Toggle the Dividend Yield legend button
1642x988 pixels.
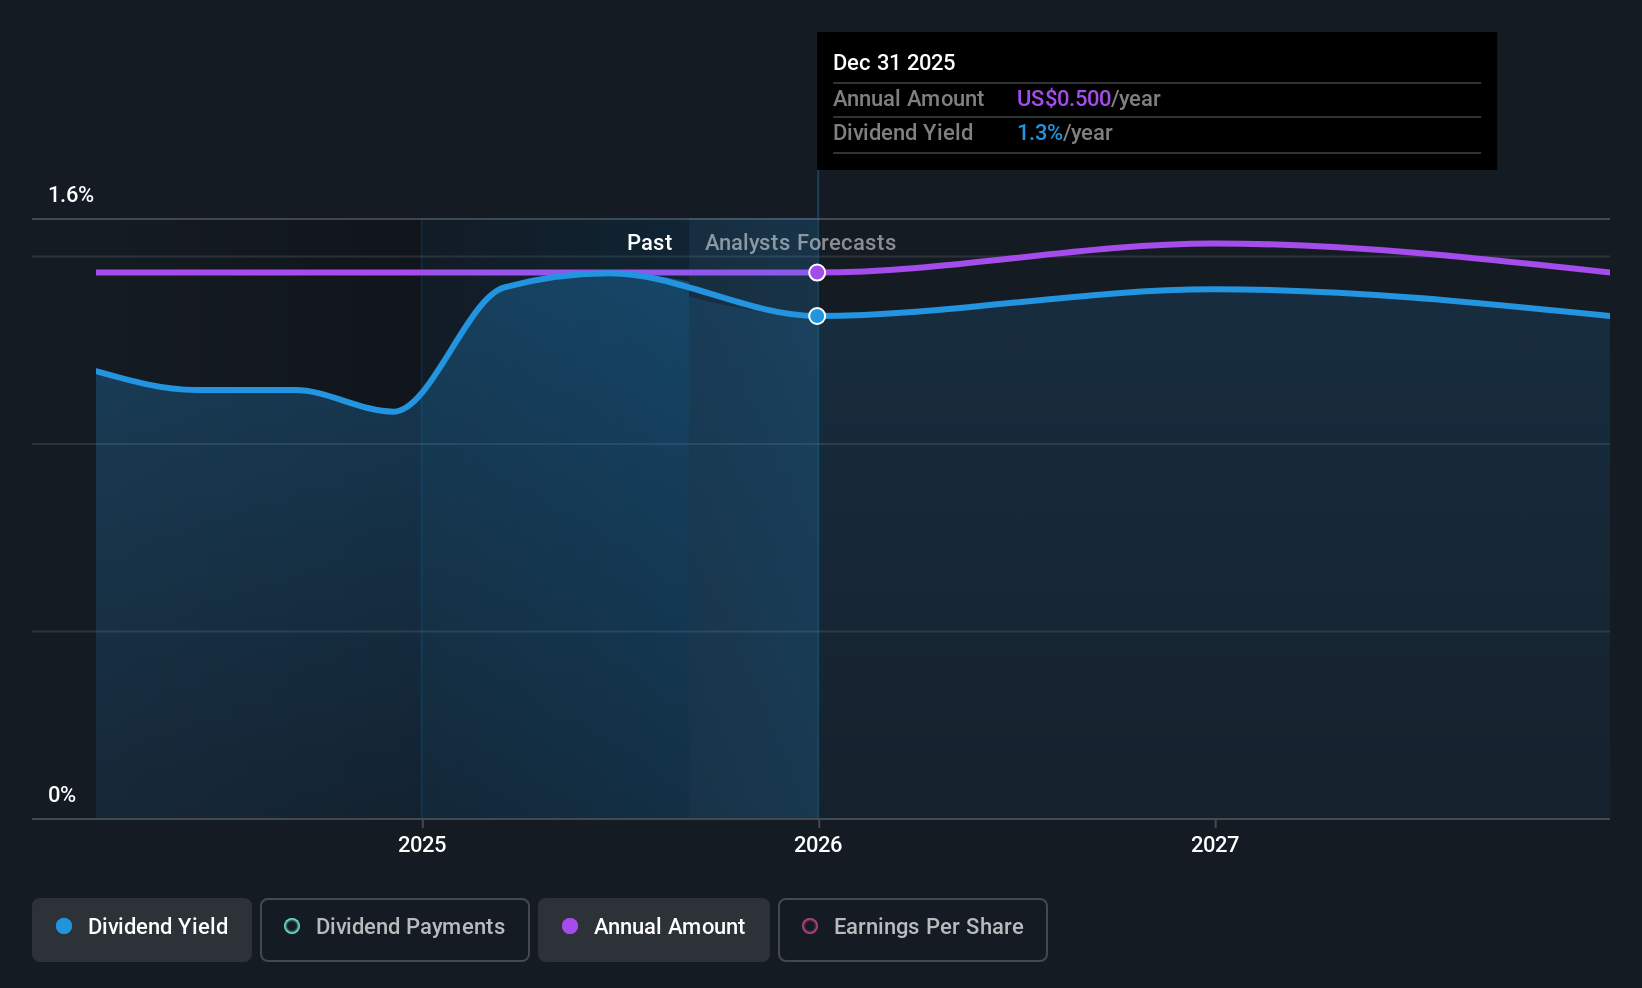tap(142, 929)
